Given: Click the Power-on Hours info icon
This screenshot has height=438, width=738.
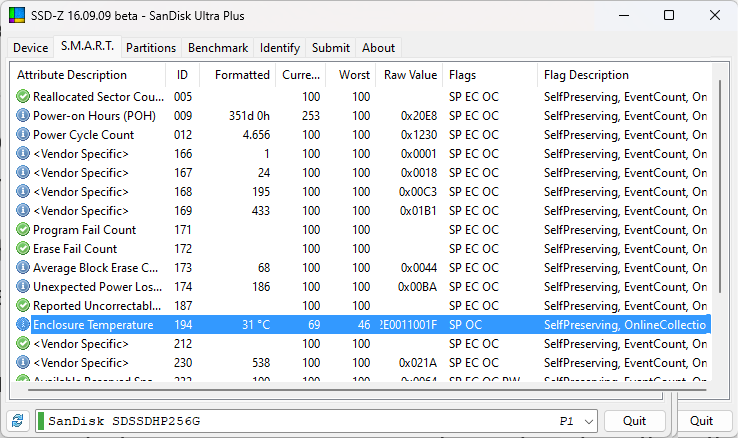Looking at the screenshot, I should pos(23,116).
